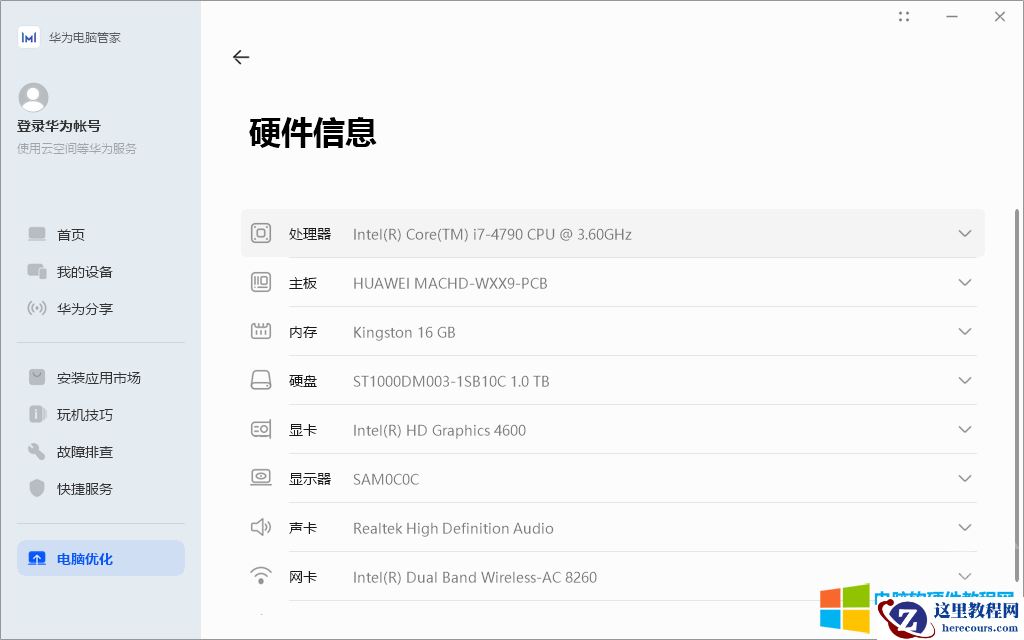
Task: Click the Wi-Fi icon next to 网卡
Action: [x=261, y=575]
